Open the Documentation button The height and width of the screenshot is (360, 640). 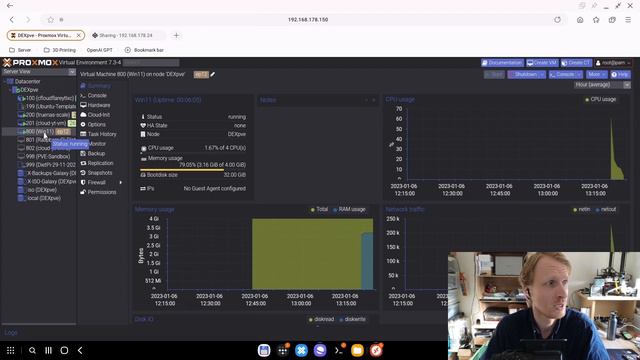tap(502, 63)
